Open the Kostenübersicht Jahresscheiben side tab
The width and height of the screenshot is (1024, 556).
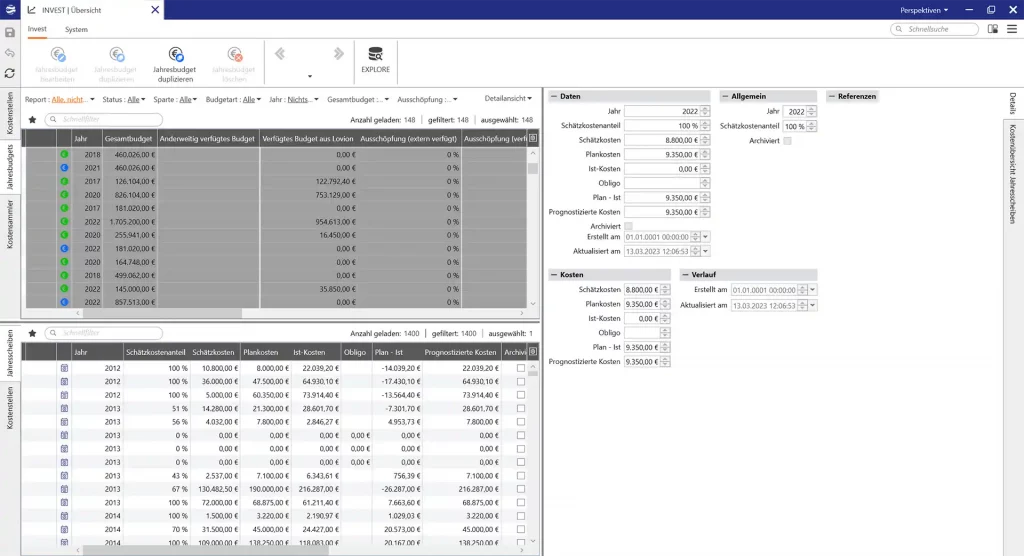(1012, 174)
